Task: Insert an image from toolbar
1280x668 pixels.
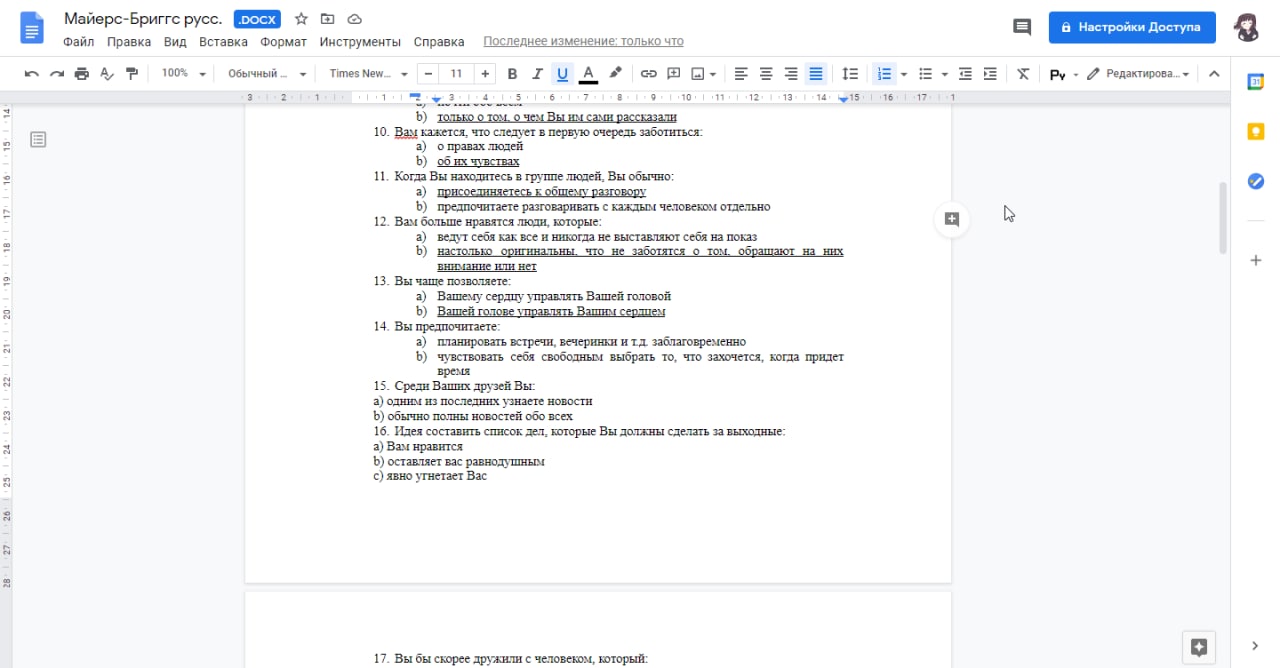Action: pos(698,73)
